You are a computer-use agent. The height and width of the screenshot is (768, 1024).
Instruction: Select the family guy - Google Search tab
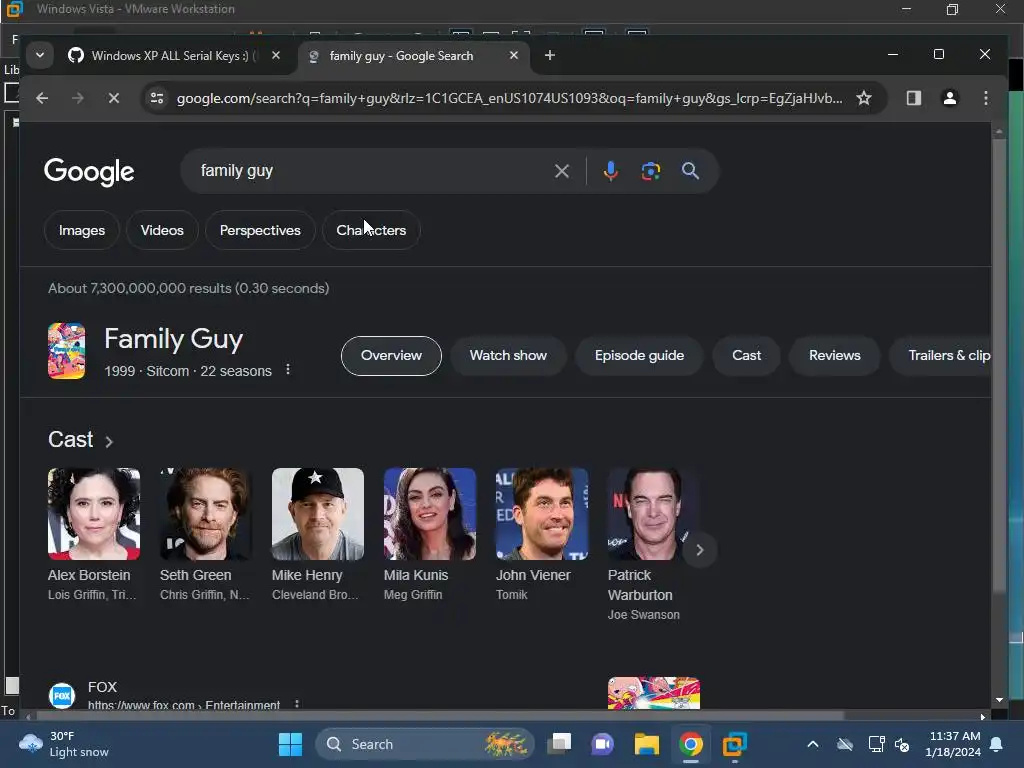tap(413, 56)
